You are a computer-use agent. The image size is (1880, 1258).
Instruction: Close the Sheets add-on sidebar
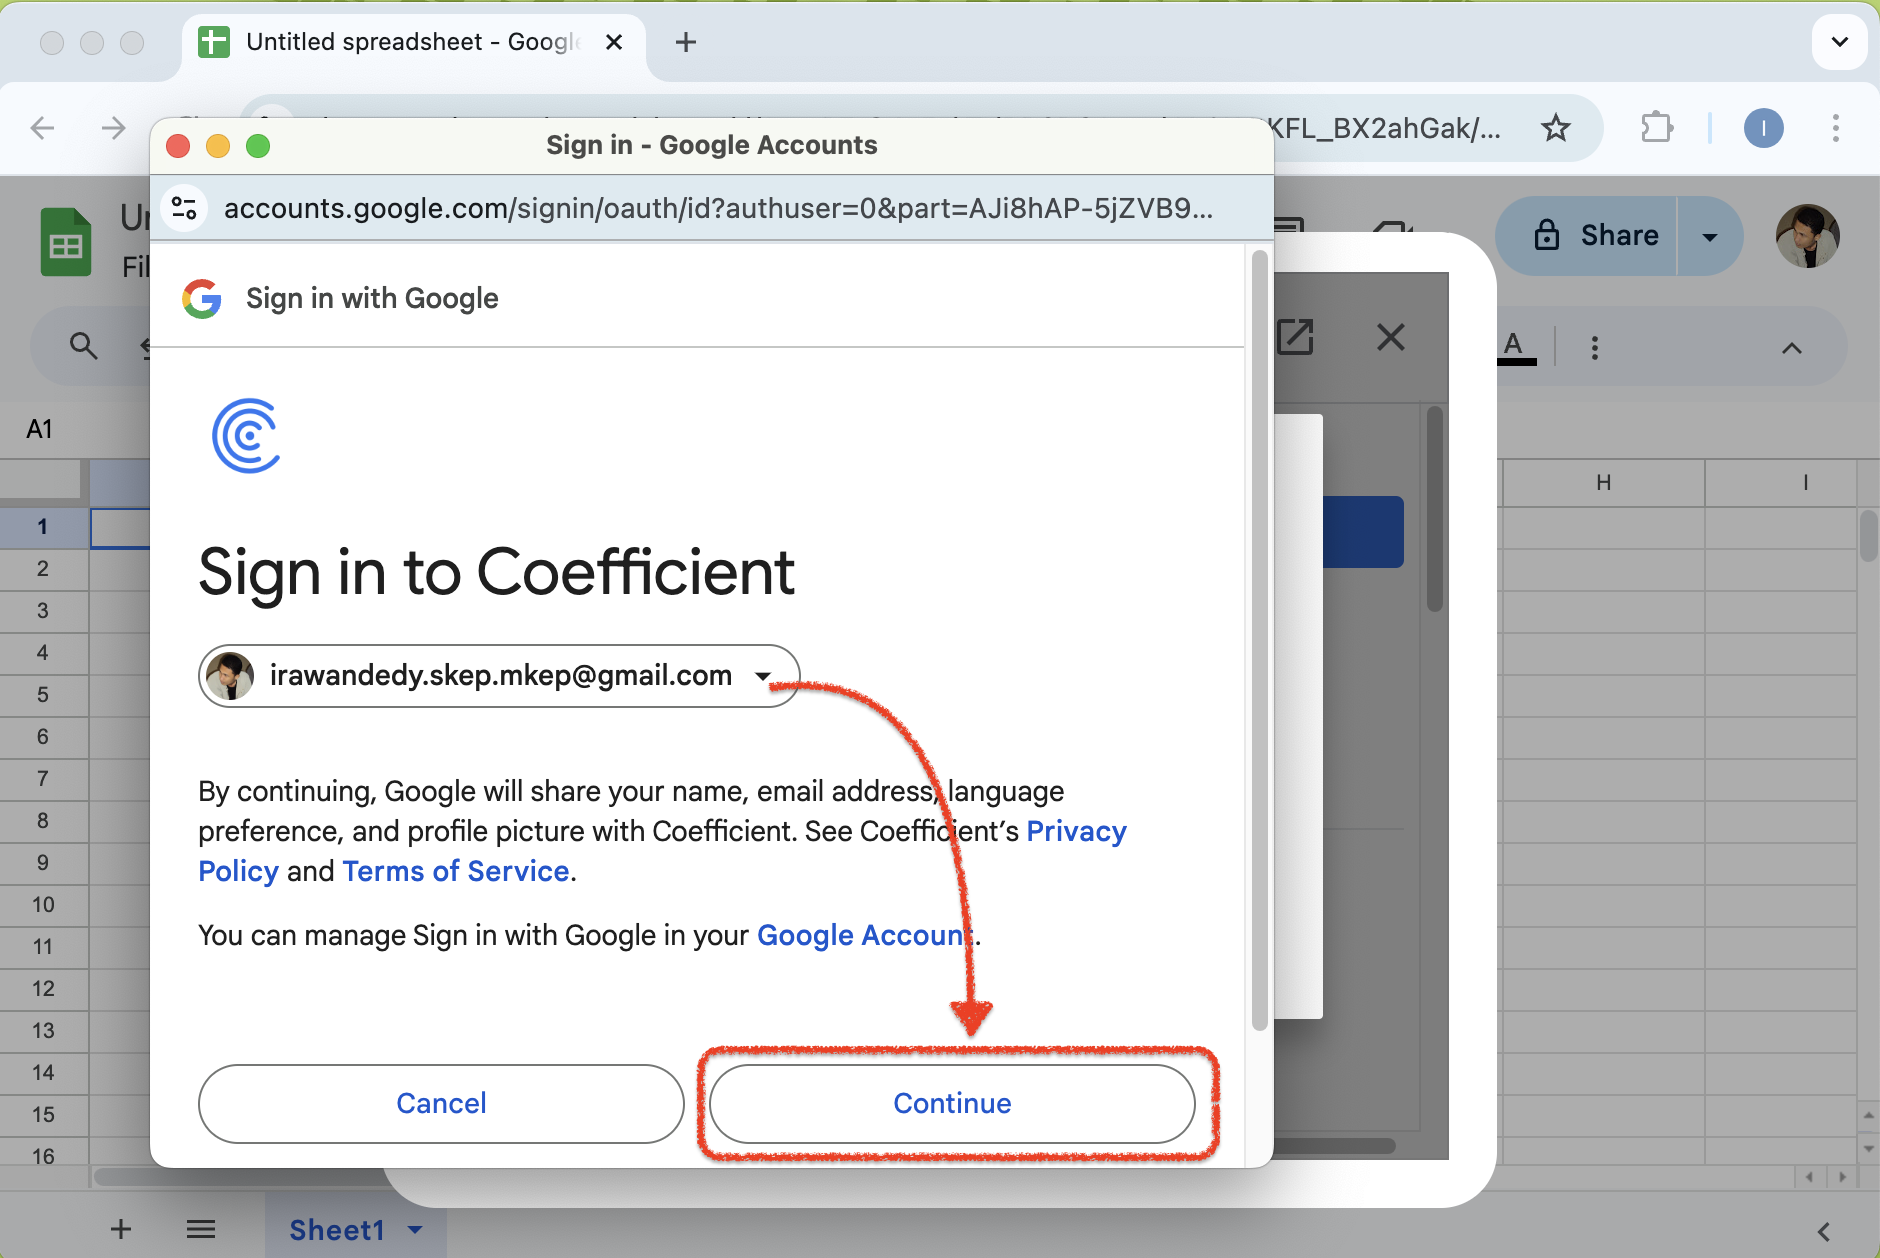pyautogui.click(x=1390, y=337)
